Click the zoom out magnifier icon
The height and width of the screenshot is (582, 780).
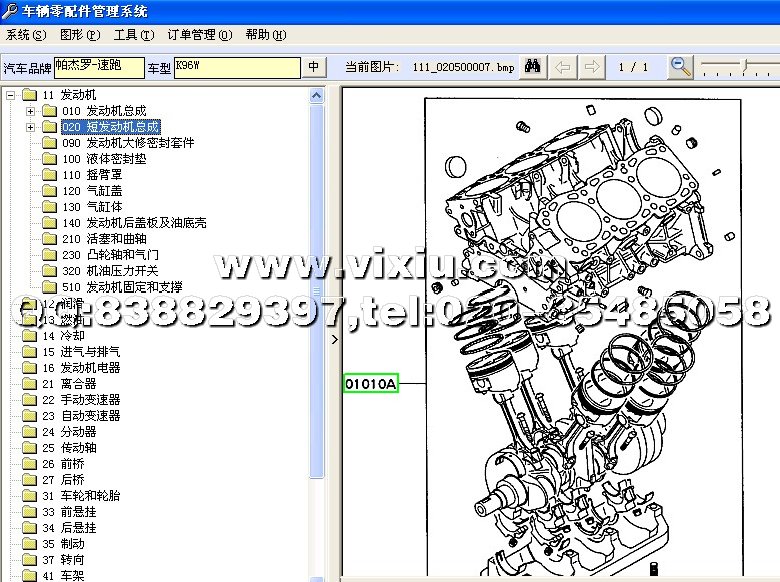pyautogui.click(x=681, y=67)
